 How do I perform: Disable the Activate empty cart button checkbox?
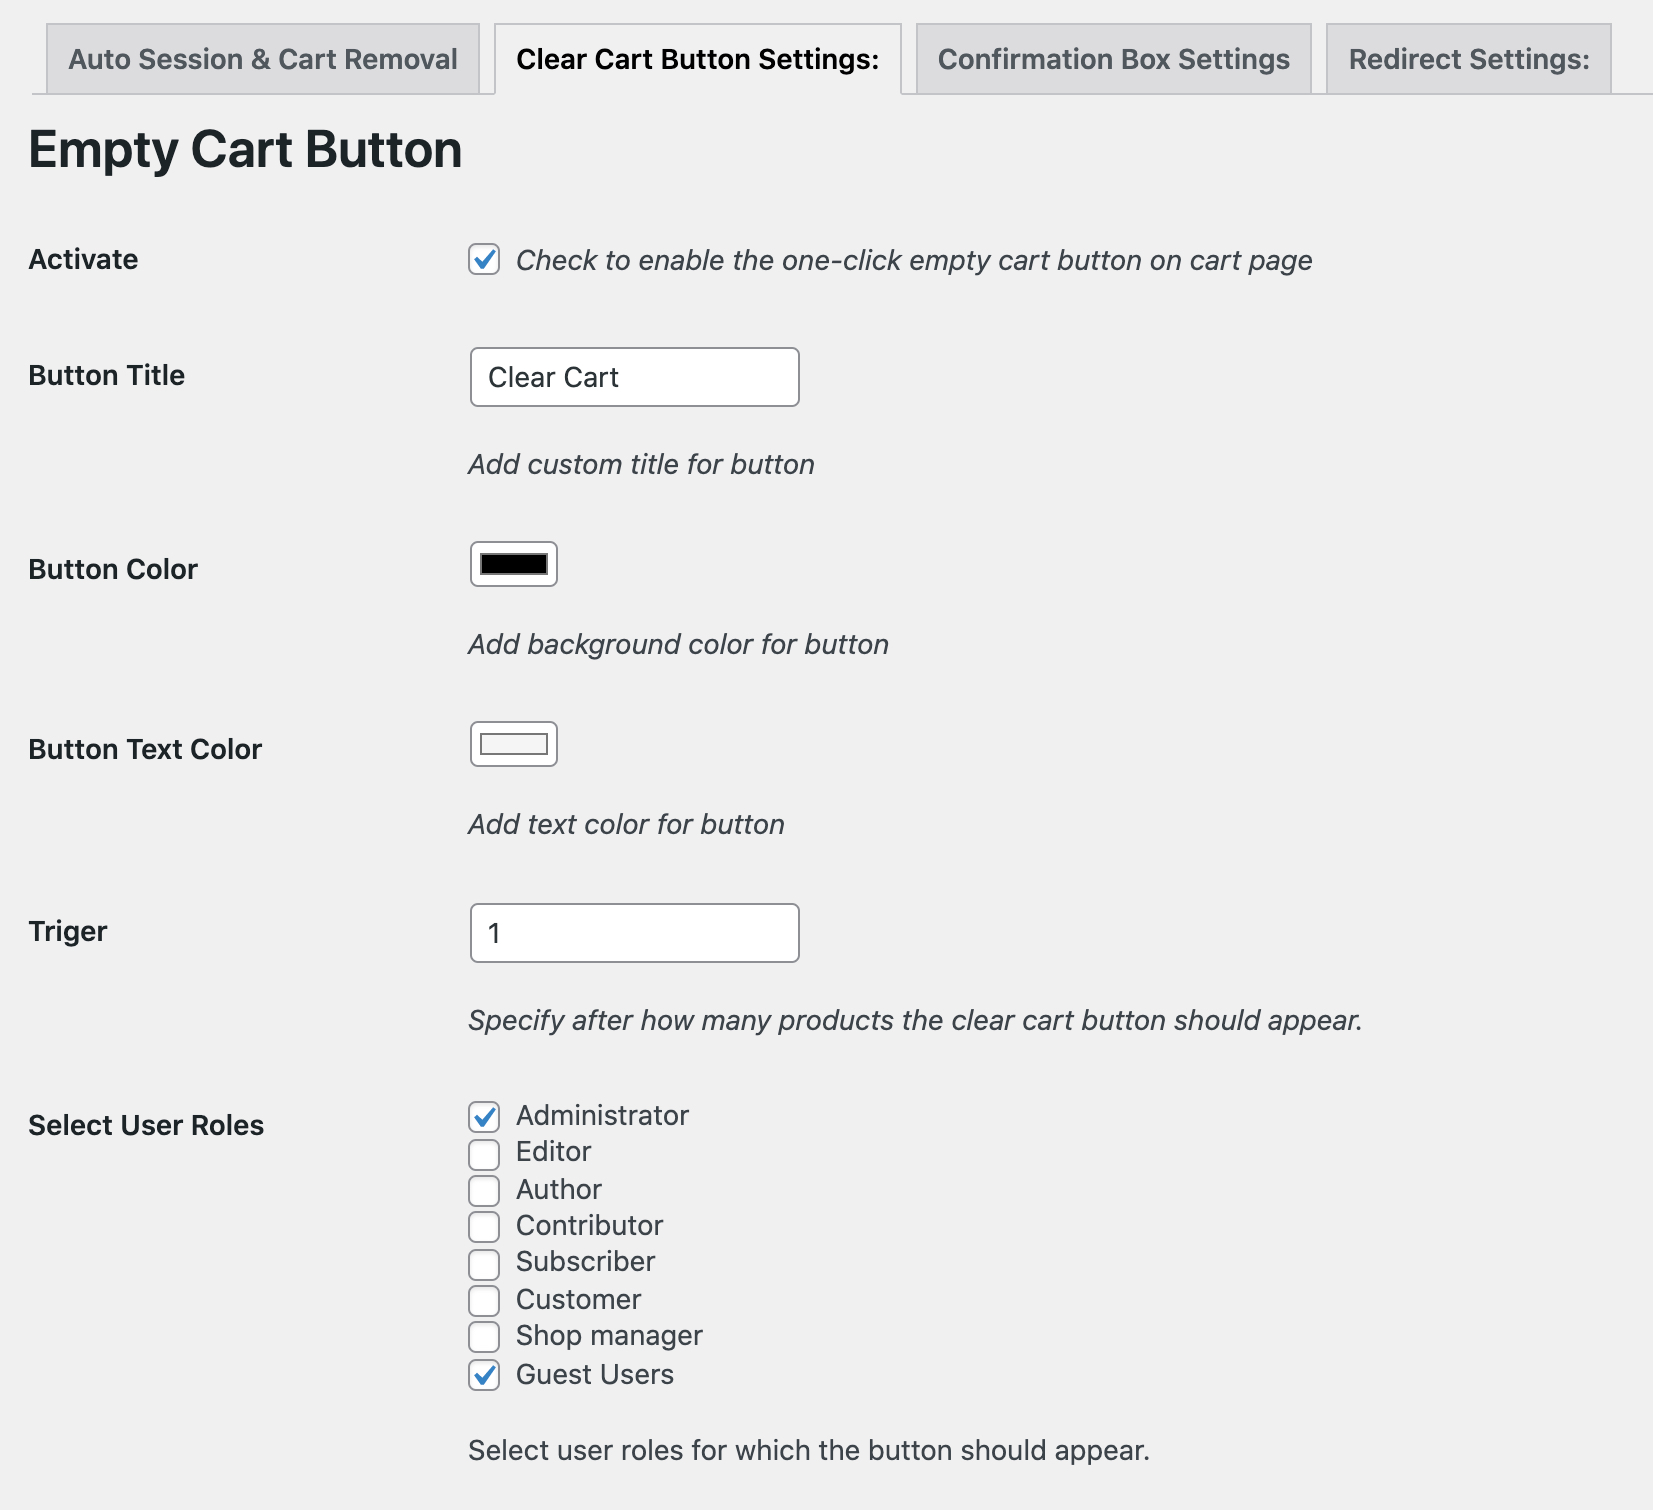484,261
